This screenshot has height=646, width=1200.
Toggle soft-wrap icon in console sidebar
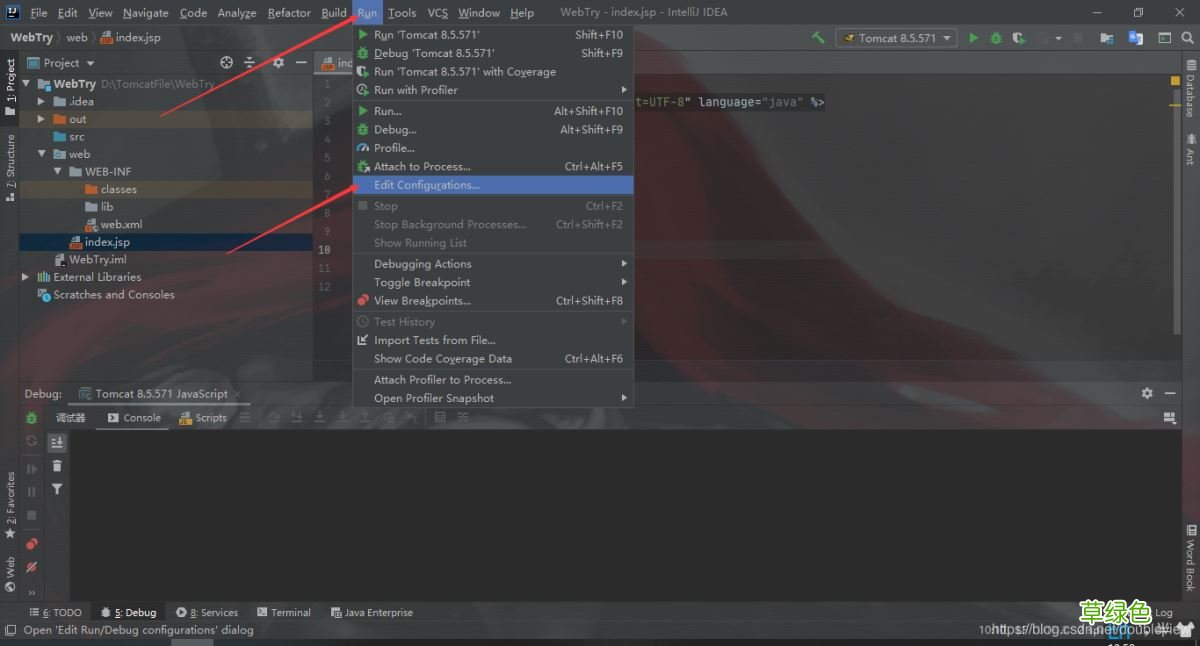[x=57, y=442]
